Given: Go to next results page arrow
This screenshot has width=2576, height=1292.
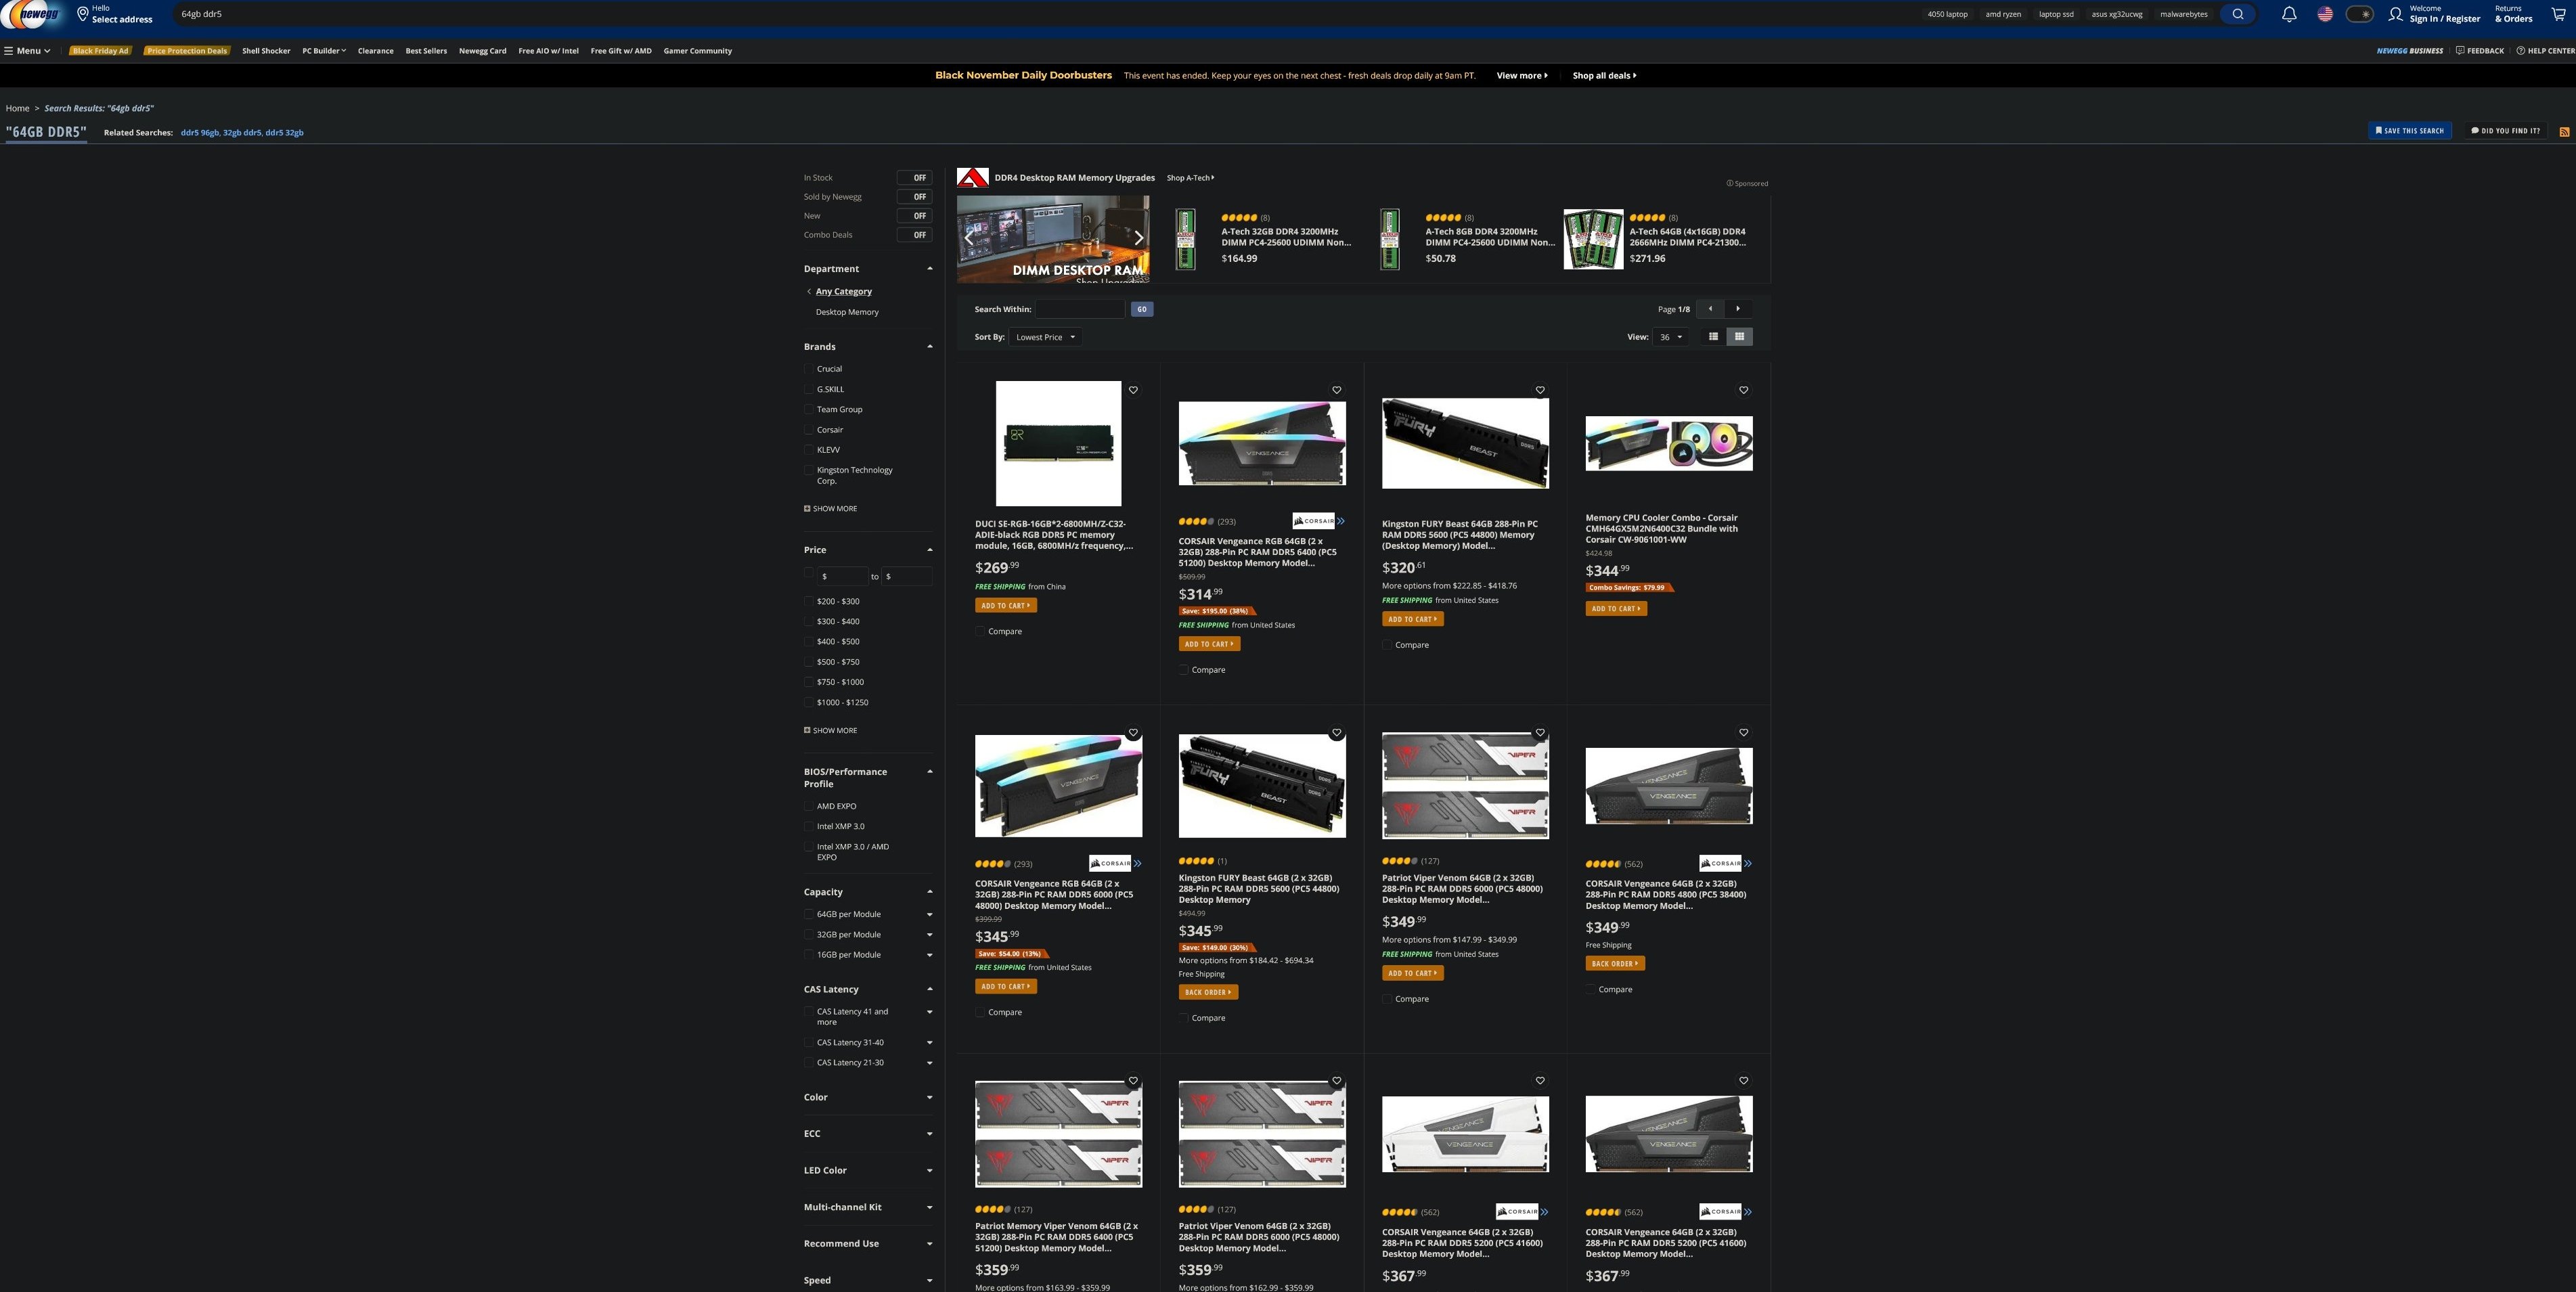Looking at the screenshot, I should (x=1738, y=309).
